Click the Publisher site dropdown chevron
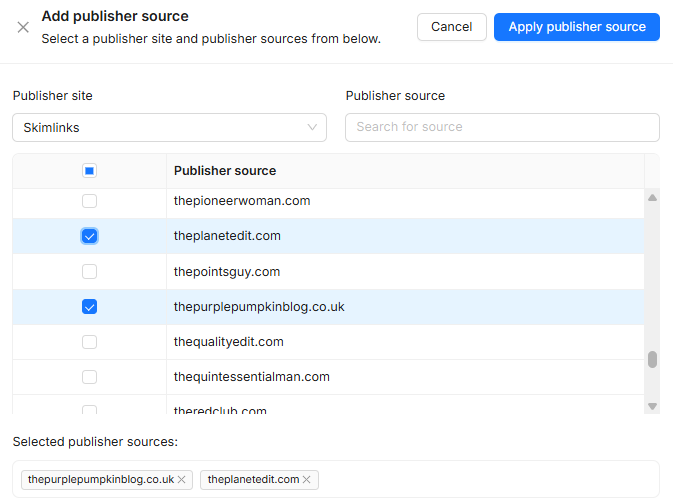Viewport: 673px width, 499px height. [x=313, y=128]
